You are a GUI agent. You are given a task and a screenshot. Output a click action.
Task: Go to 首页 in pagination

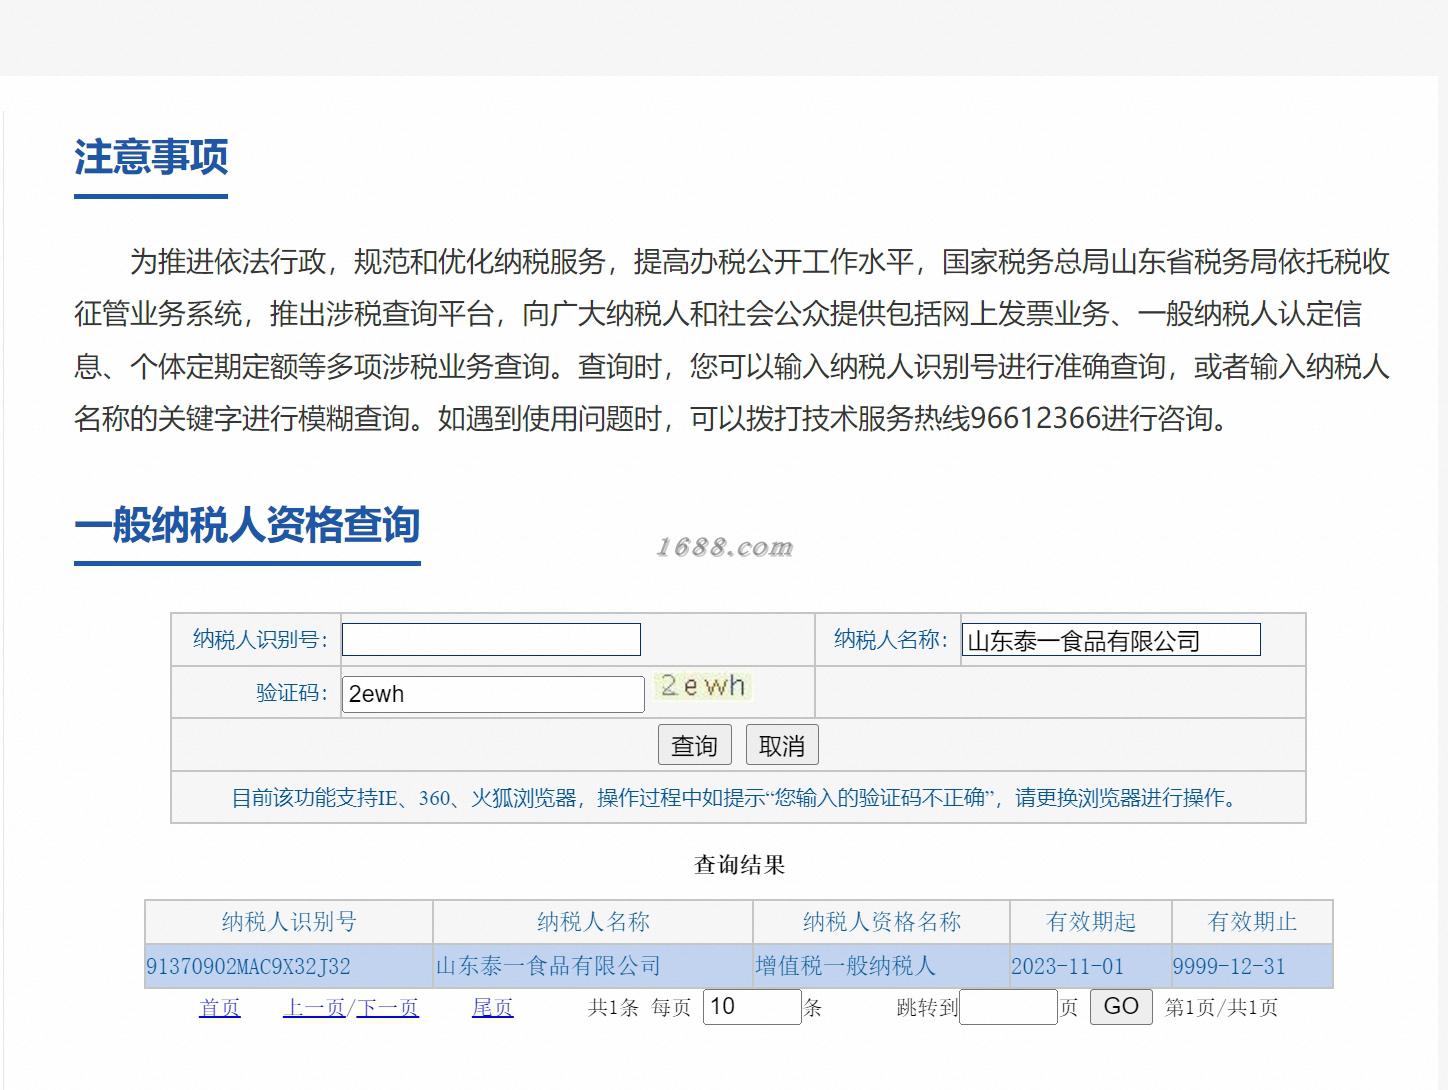(220, 1008)
